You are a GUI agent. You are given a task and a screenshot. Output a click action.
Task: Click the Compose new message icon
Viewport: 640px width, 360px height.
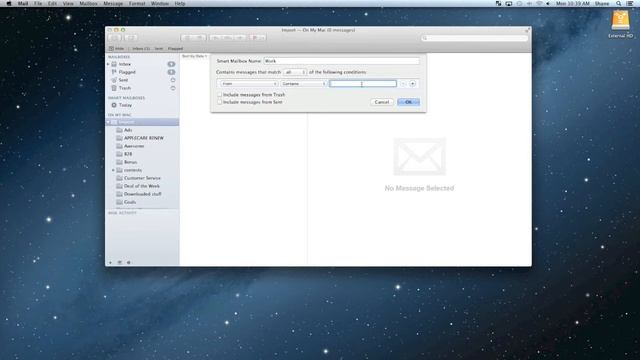point(131,38)
